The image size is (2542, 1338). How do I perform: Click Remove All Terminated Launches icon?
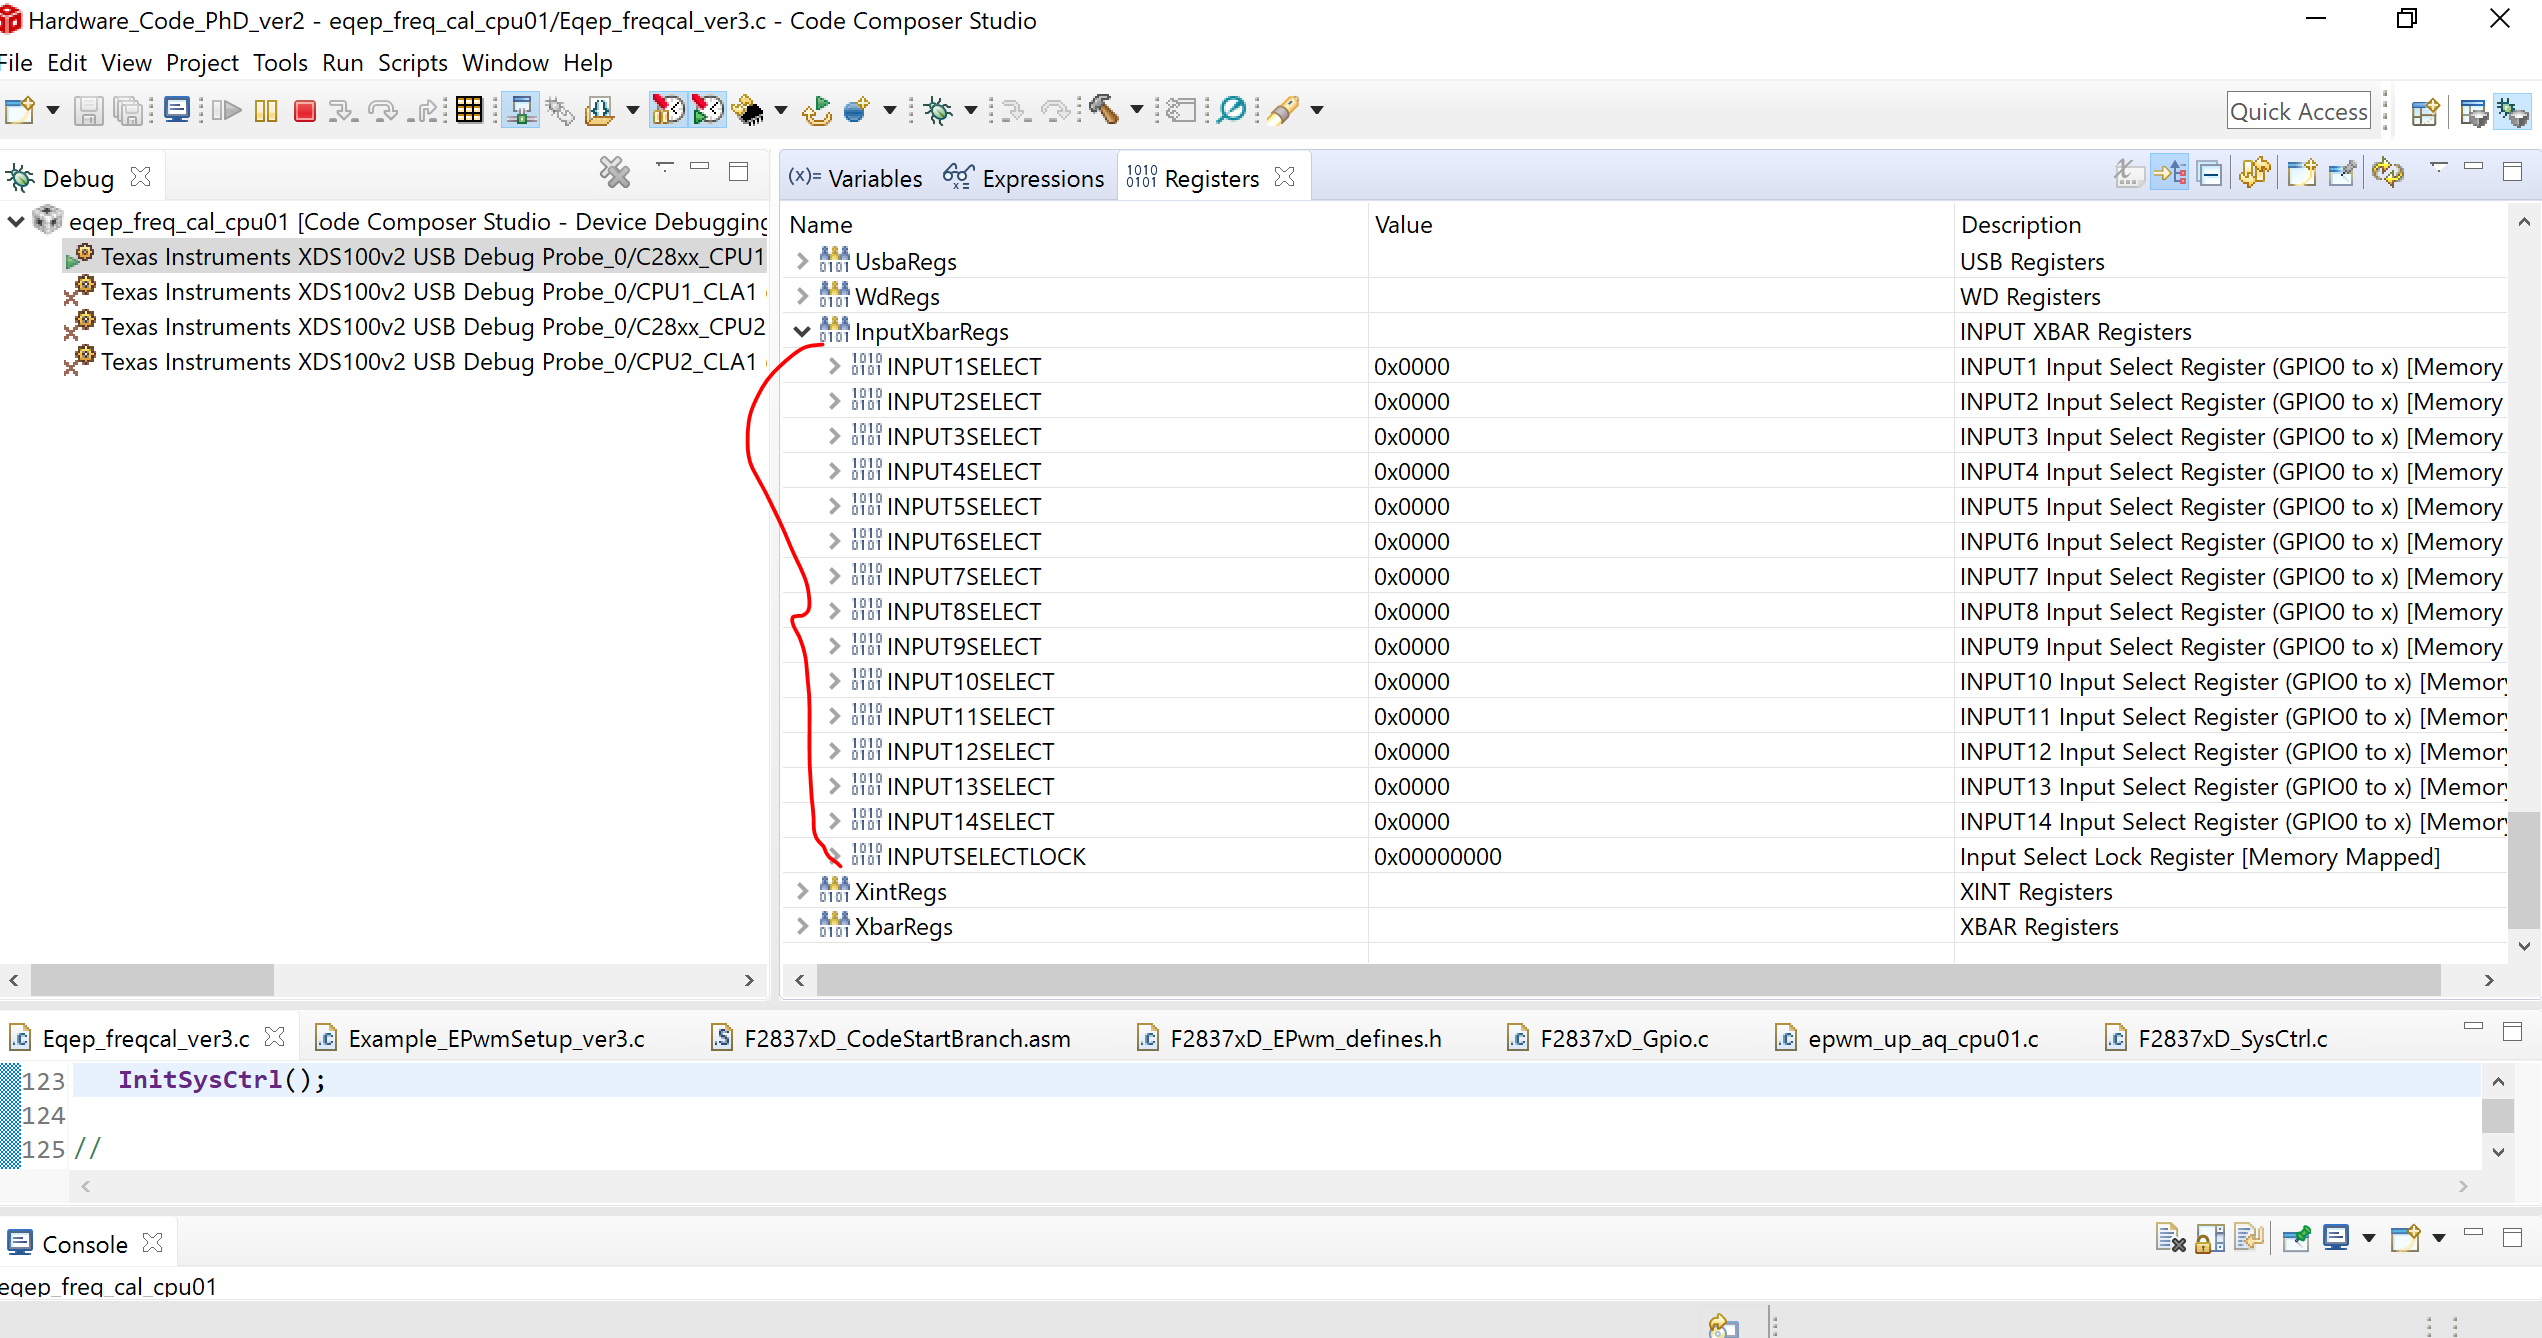[614, 173]
